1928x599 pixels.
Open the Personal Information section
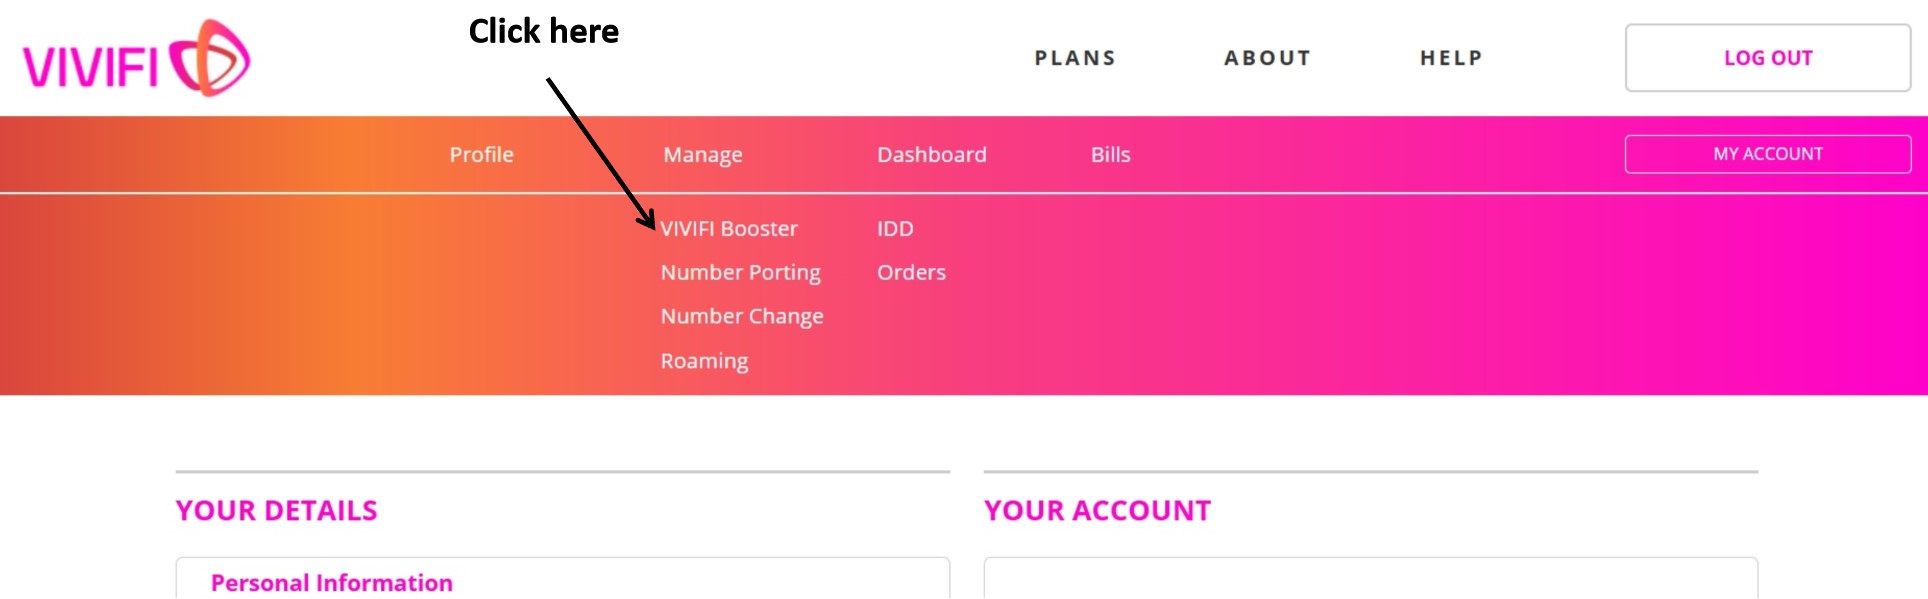coord(331,583)
